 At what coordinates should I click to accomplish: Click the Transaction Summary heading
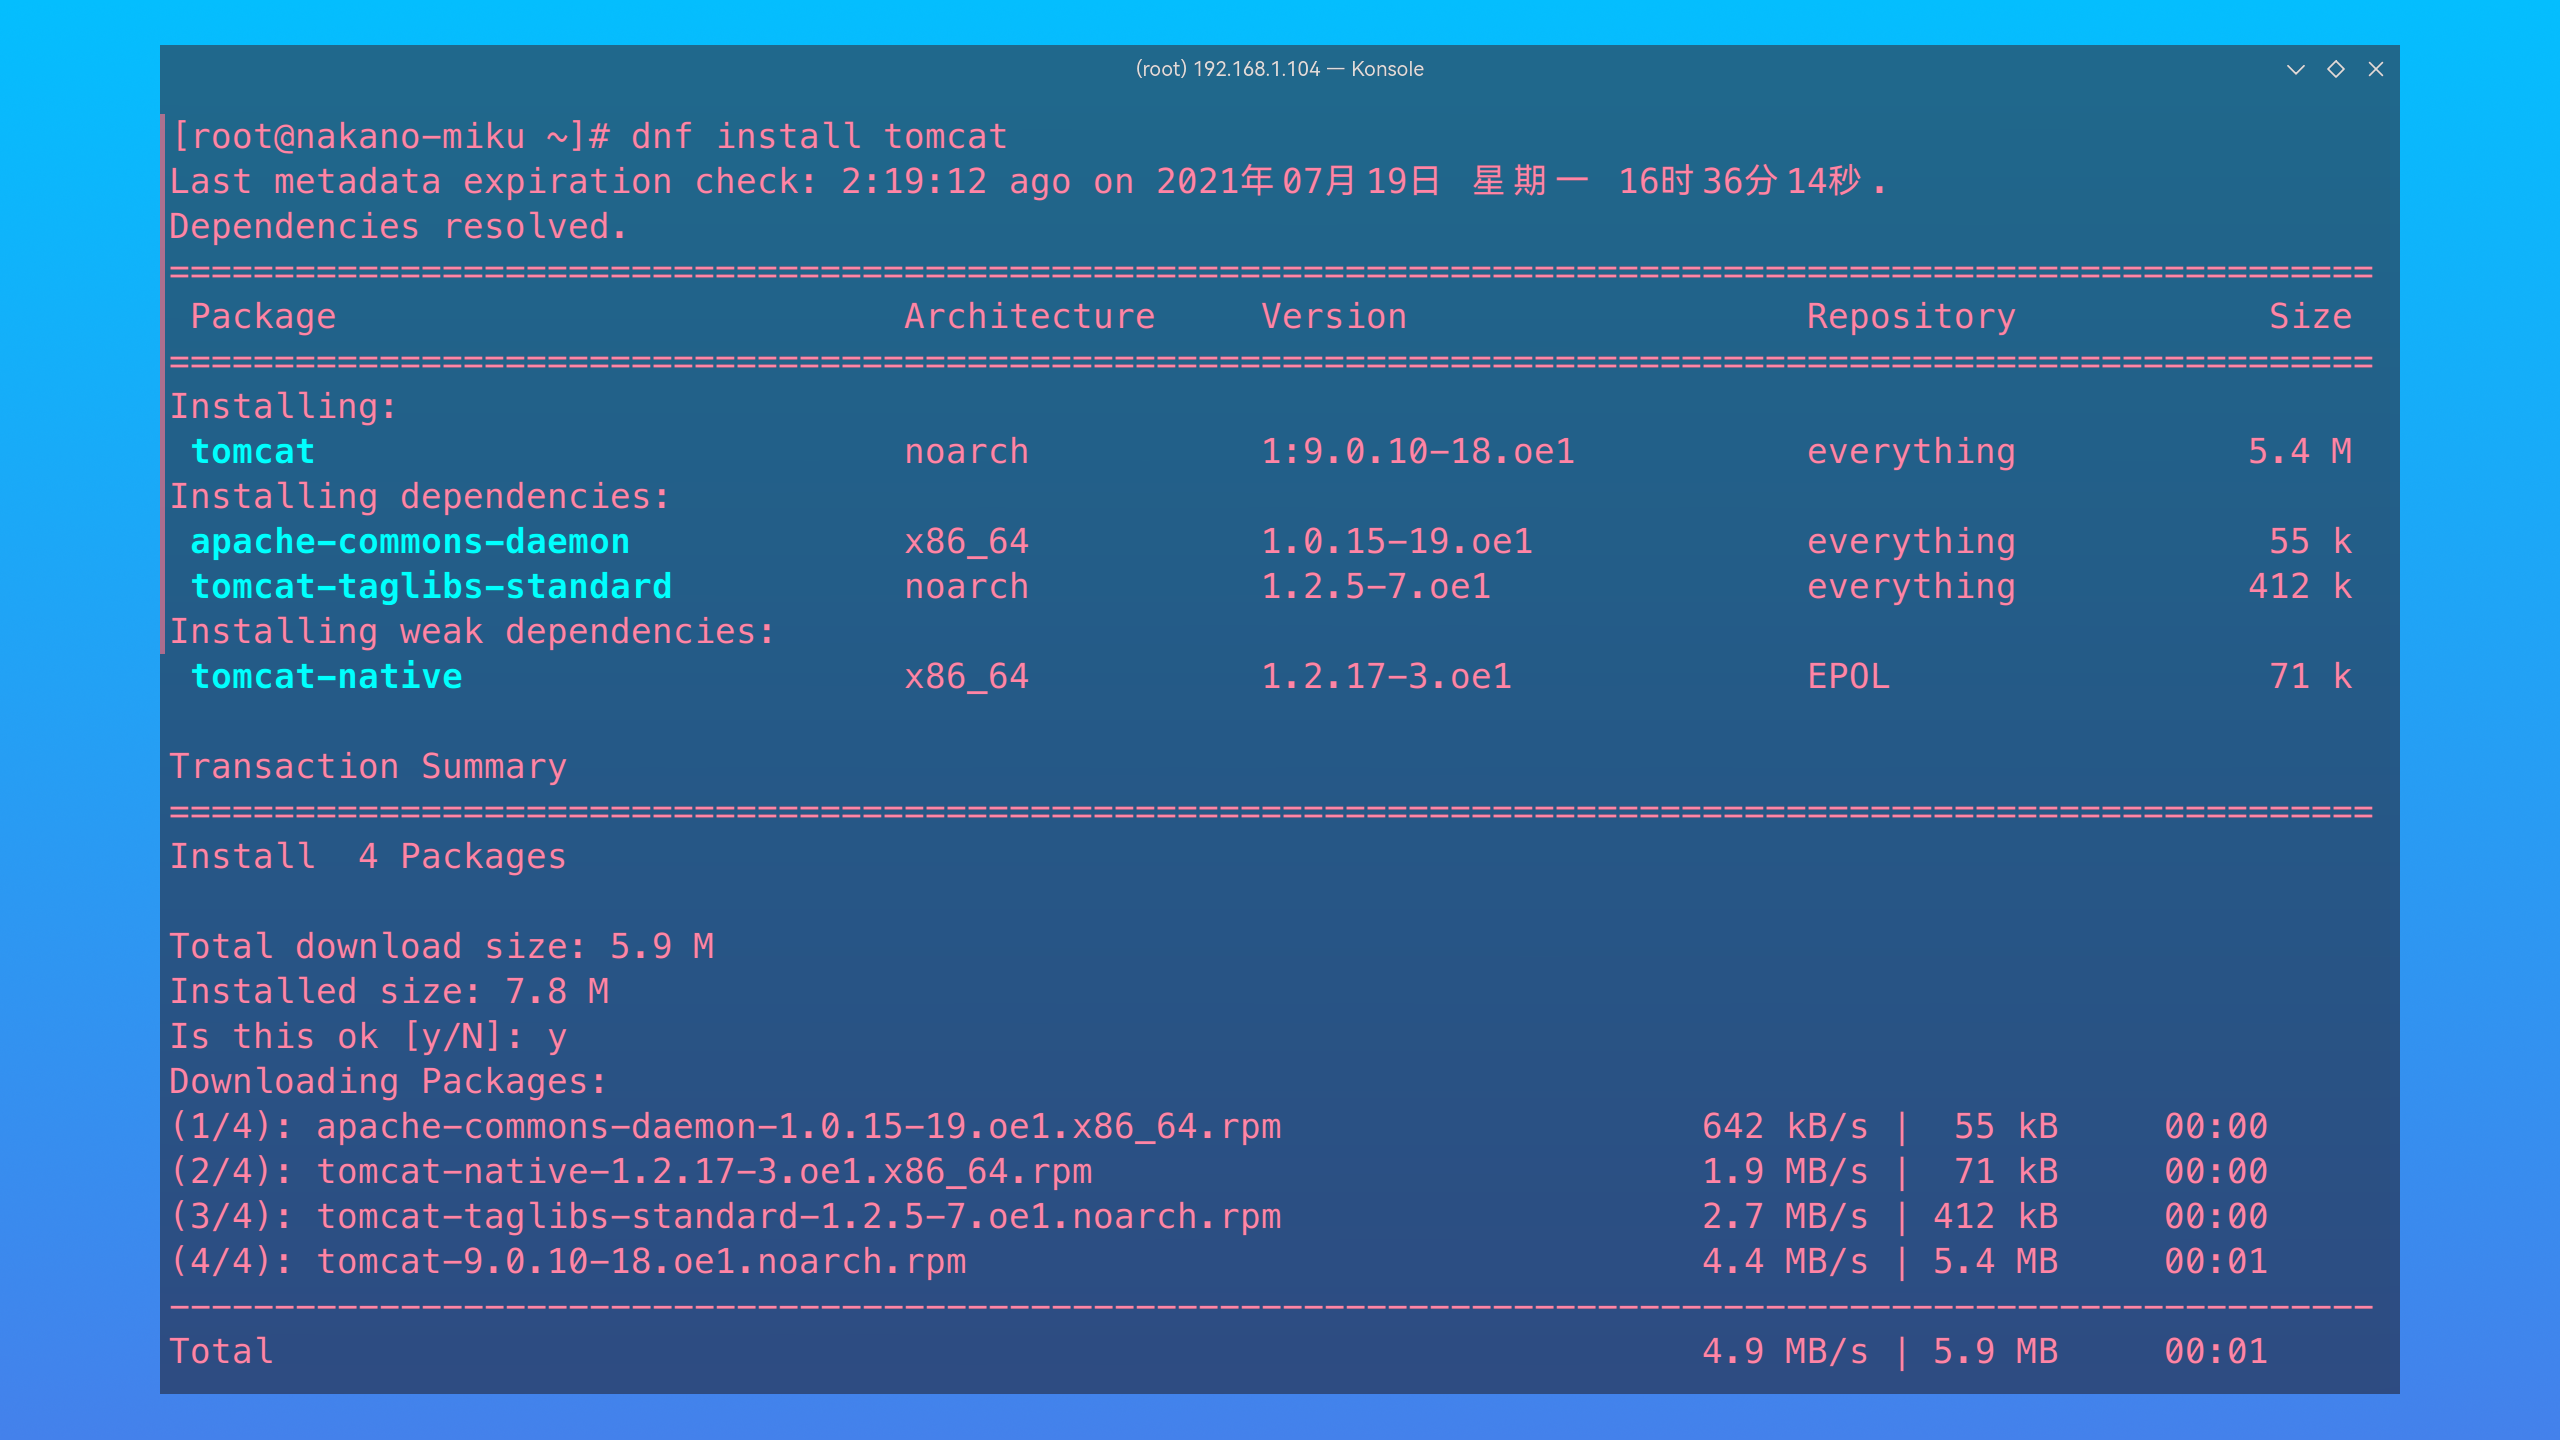367,766
